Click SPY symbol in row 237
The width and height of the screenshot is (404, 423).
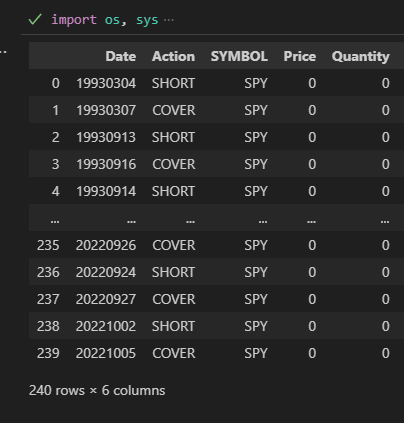point(256,299)
